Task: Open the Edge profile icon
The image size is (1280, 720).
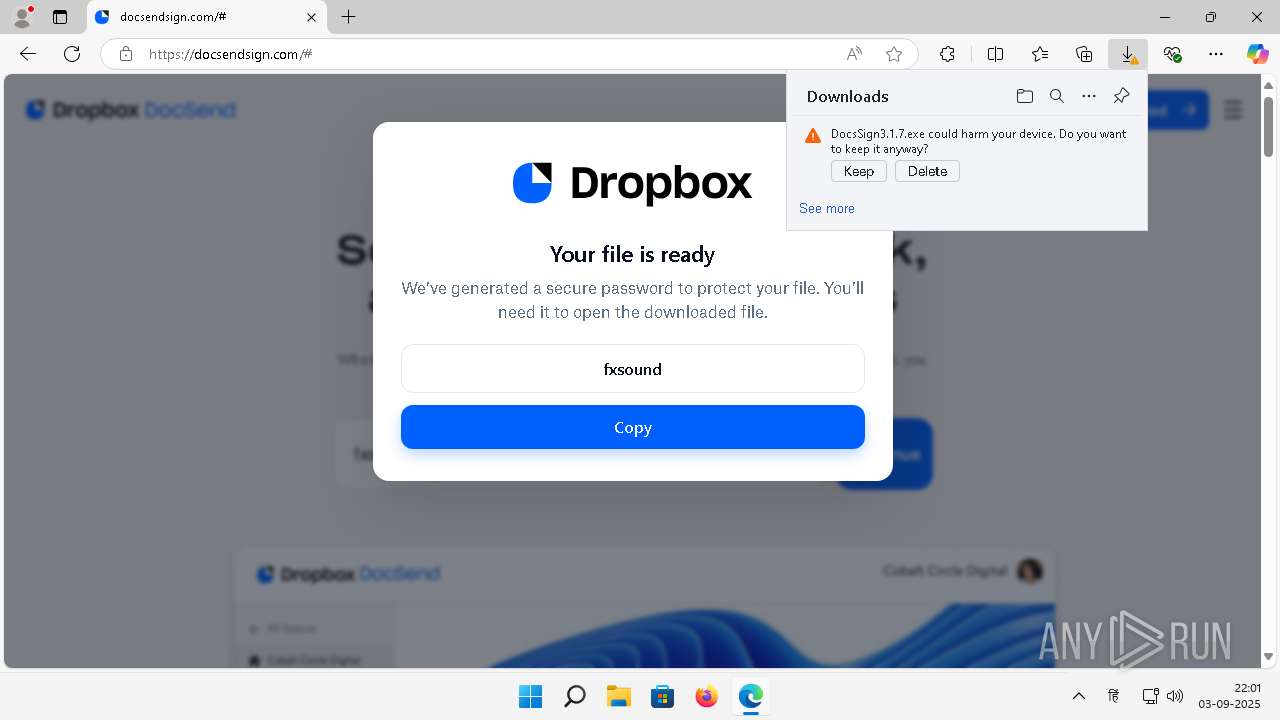Action: [22, 17]
